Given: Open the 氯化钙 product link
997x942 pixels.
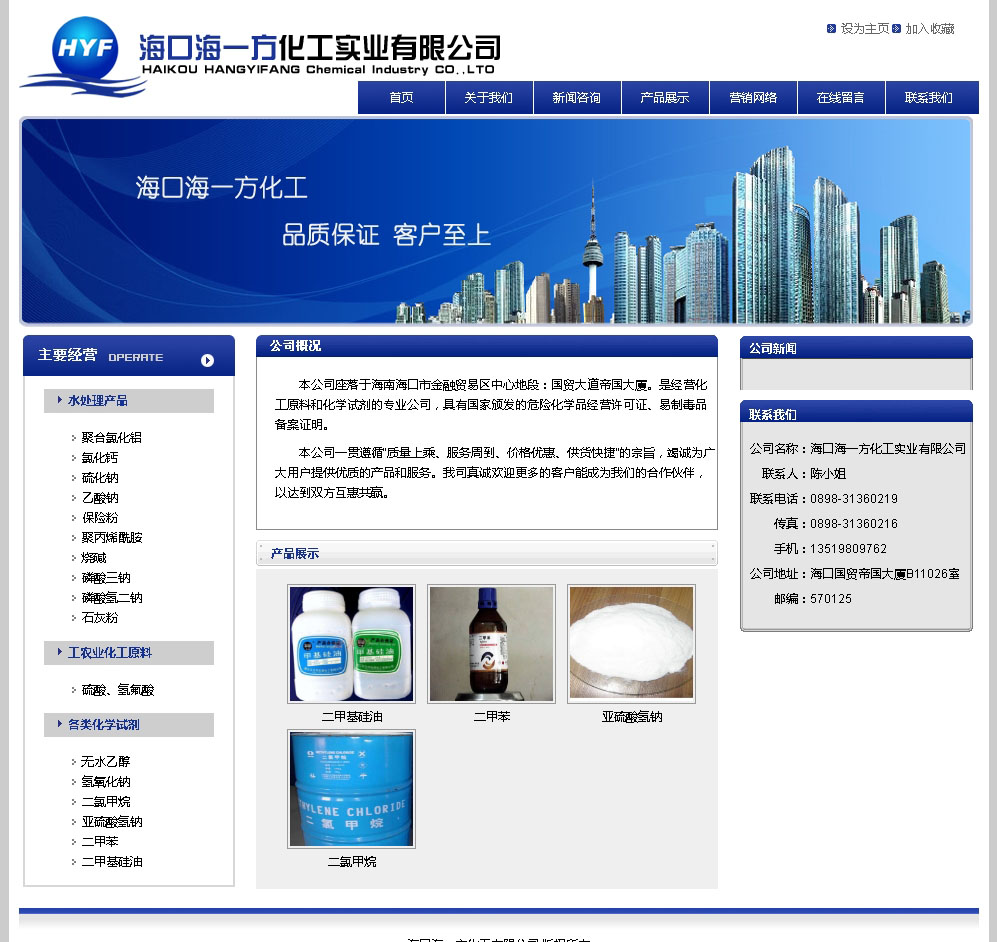Looking at the screenshot, I should pos(100,458).
